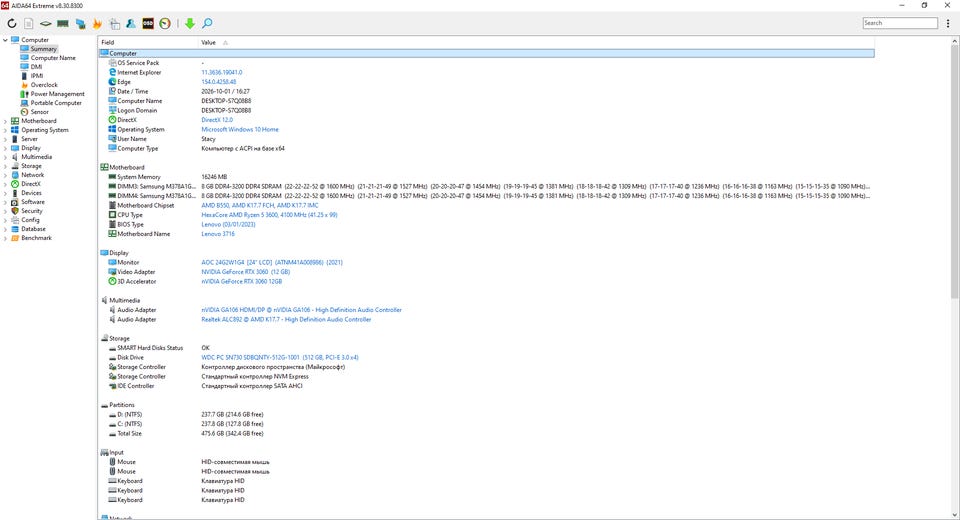This screenshot has height=520, width=960.
Task: Open Edge version link 154.0.4258.48
Action: point(219,81)
